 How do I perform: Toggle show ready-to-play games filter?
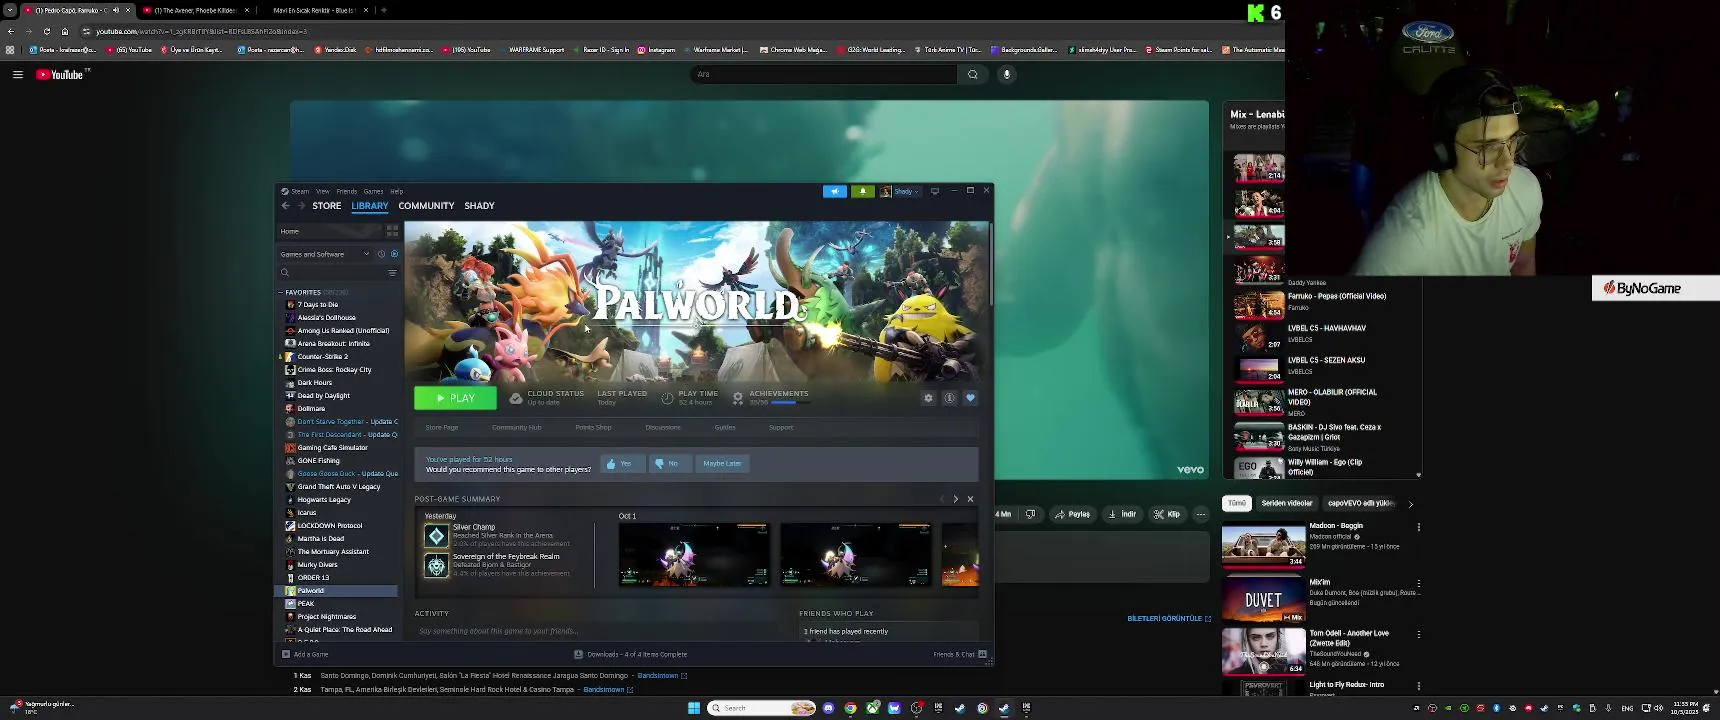pos(394,254)
